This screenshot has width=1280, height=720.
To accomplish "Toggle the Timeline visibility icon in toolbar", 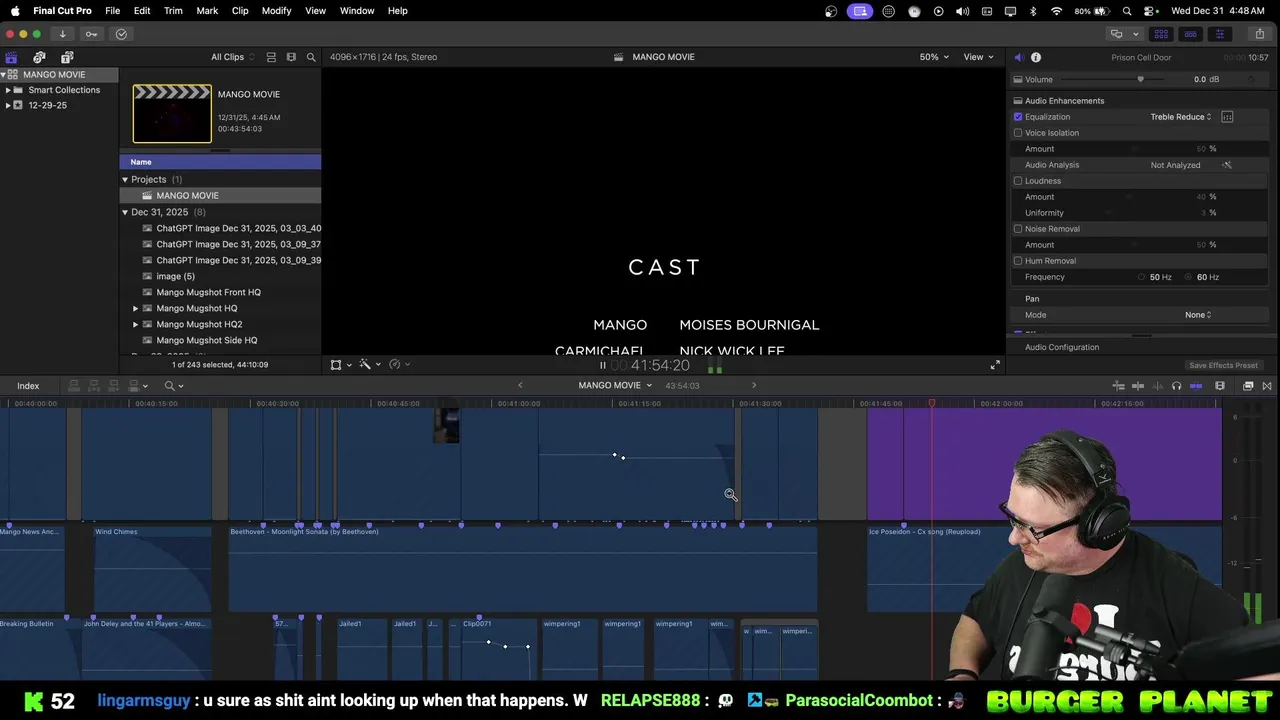I will pos(1190,34).
